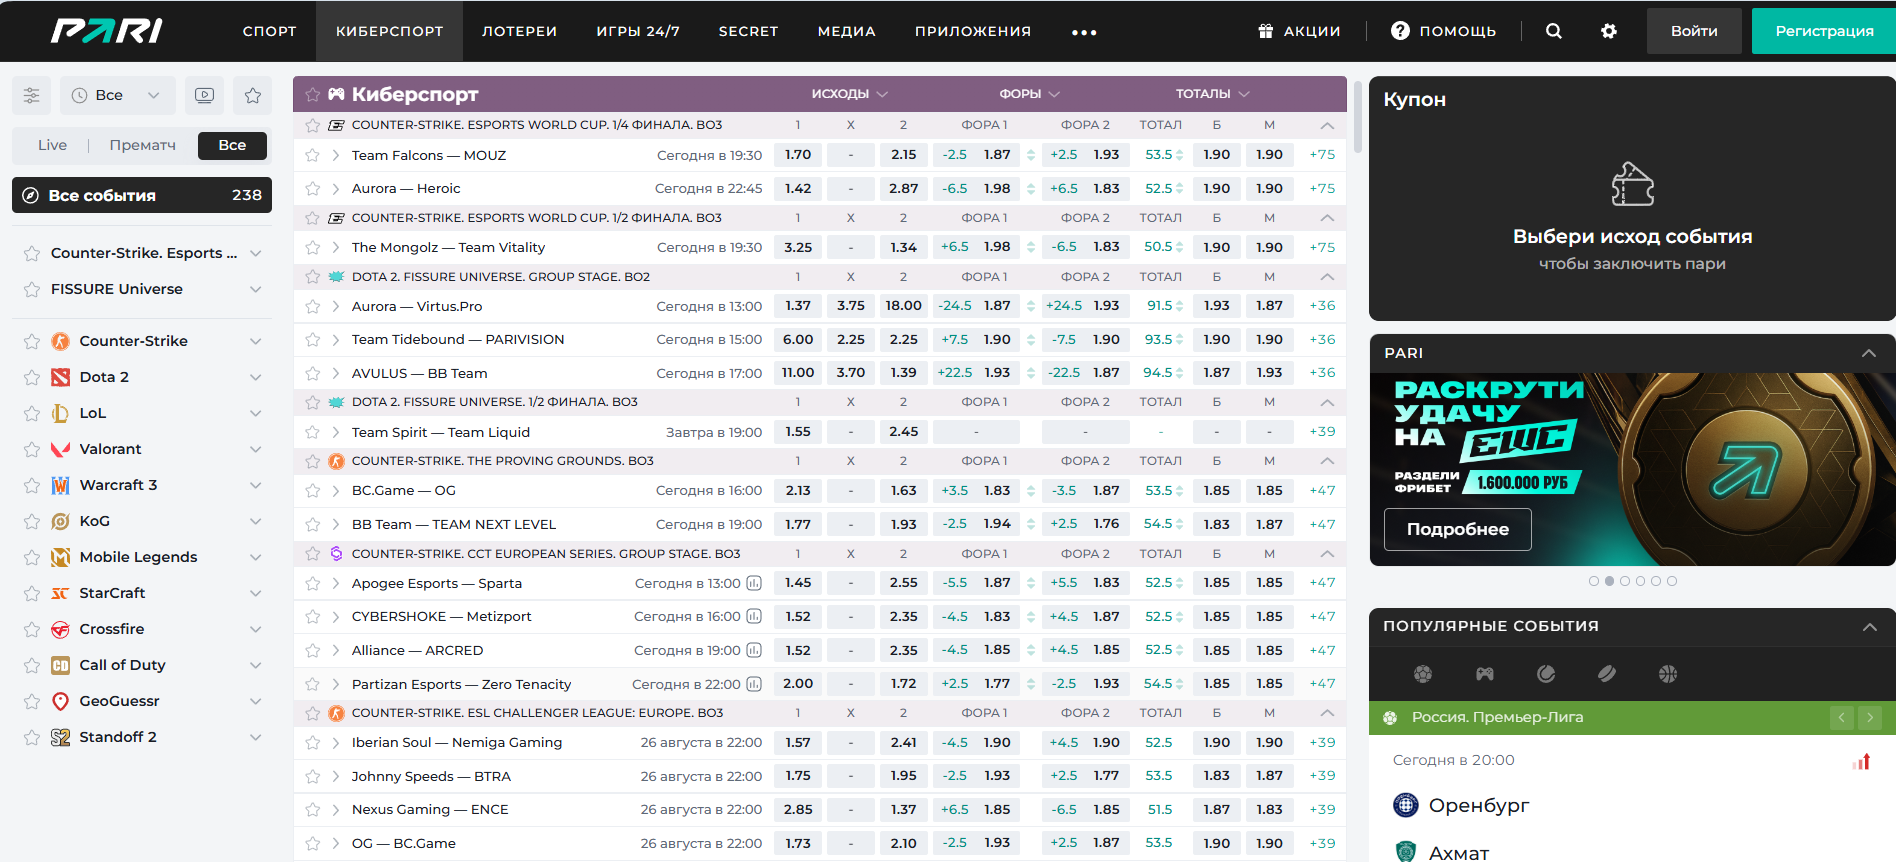Bet 1.70 on Team Falcons win
1896x862 pixels.
[x=798, y=155]
